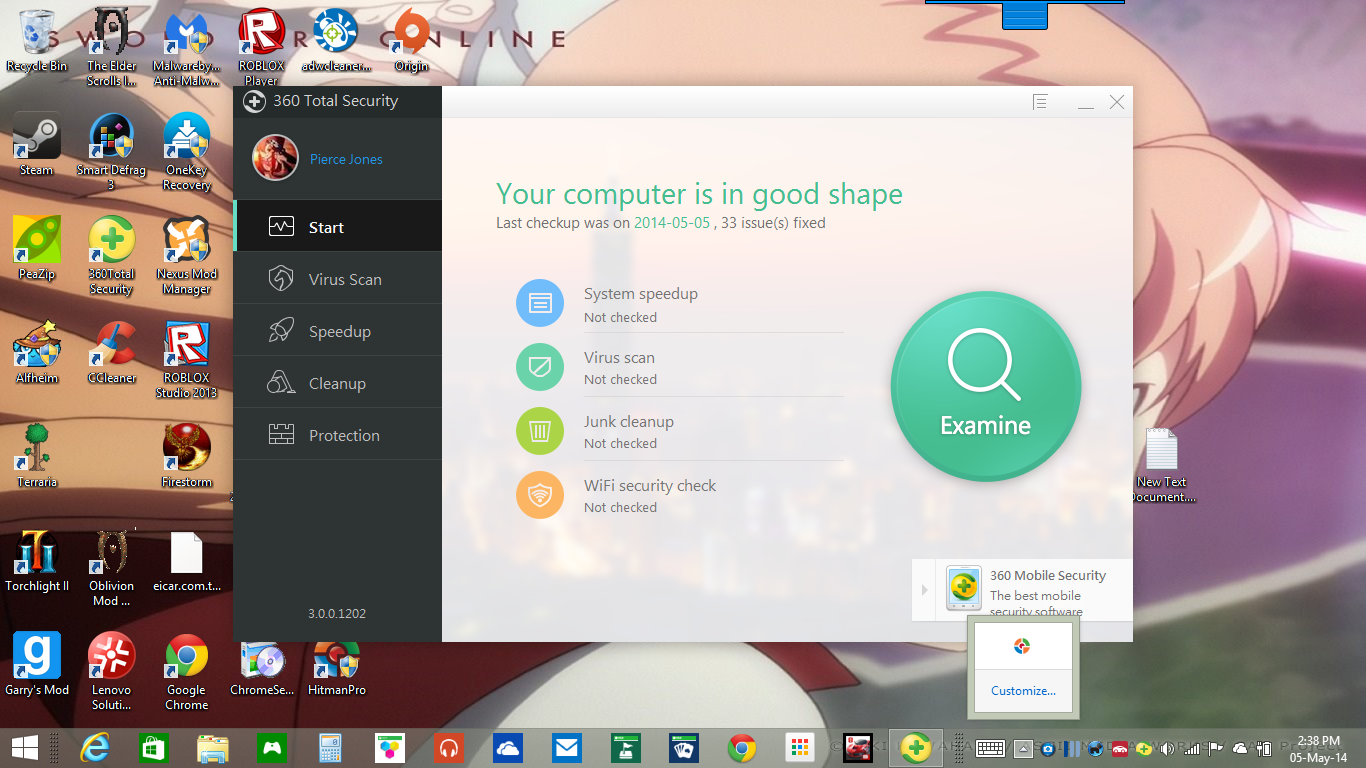
Task: Select the Torchlight II desktop icon
Action: [37, 560]
